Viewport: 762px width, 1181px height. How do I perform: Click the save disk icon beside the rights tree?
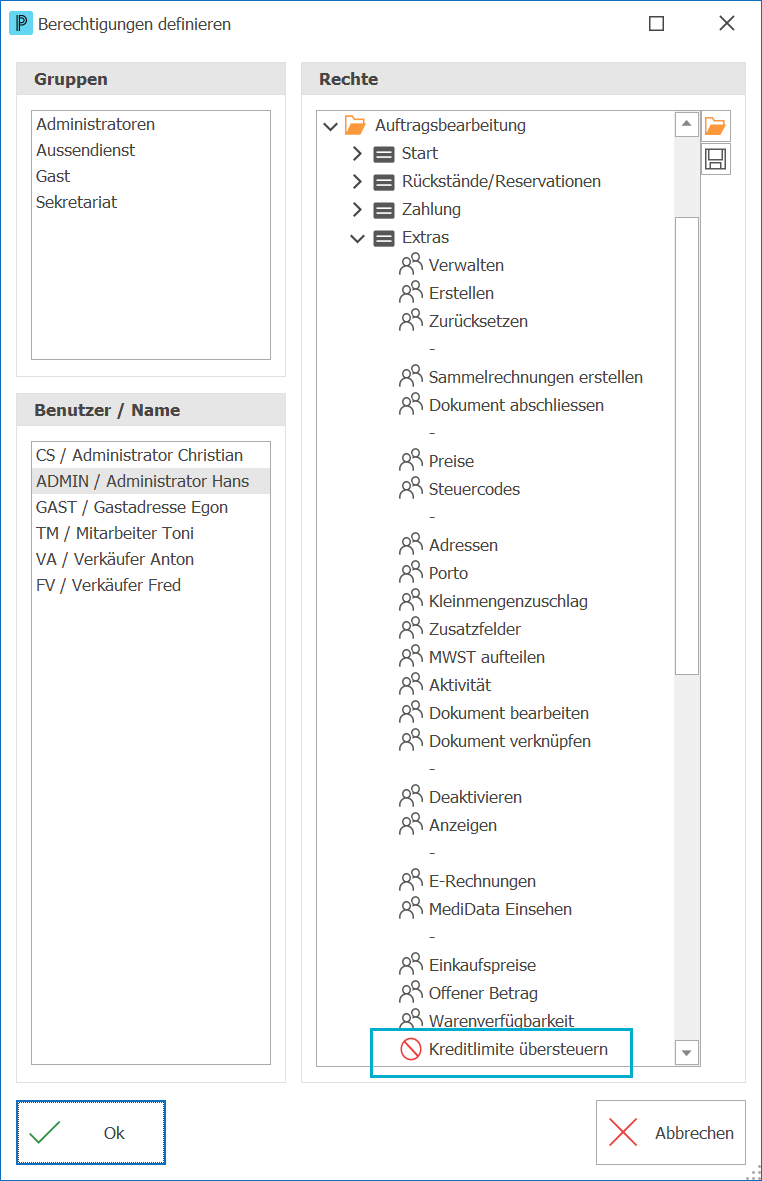pos(715,159)
